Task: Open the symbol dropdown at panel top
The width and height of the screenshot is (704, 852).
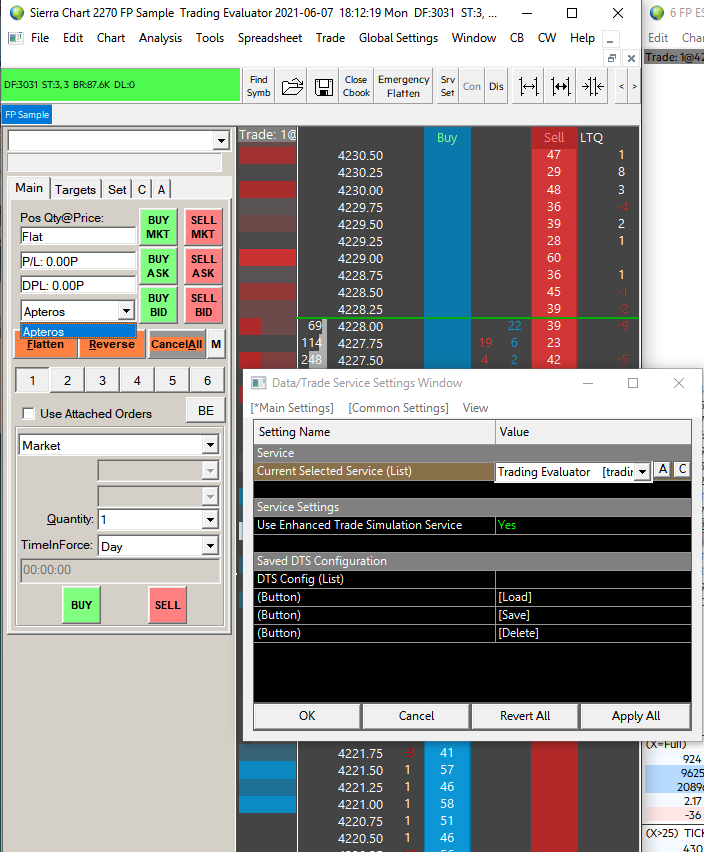Action: 221,141
